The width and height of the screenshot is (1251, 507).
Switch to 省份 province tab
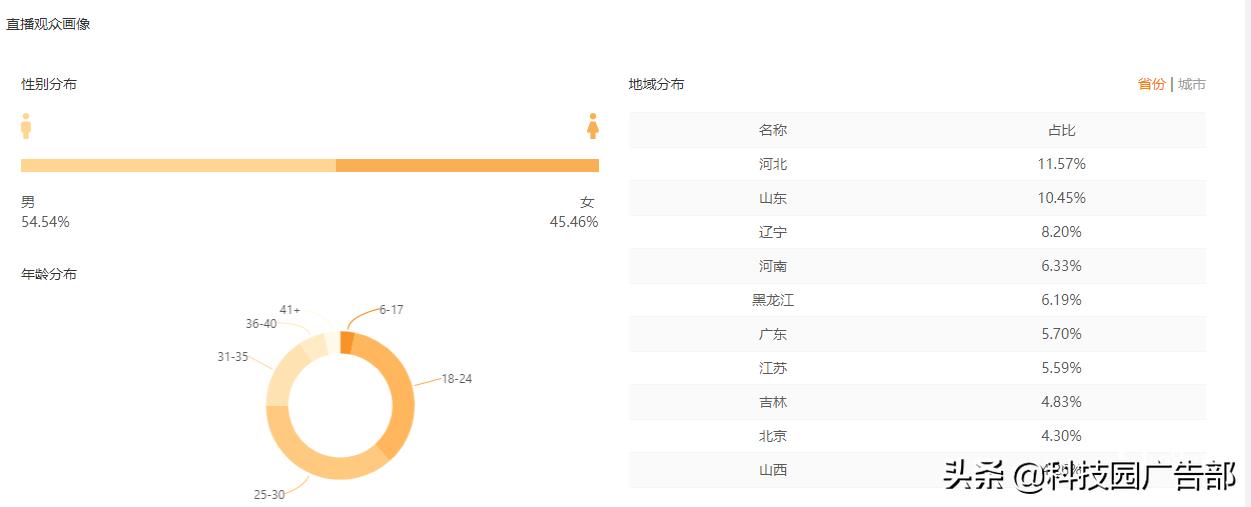click(1151, 84)
